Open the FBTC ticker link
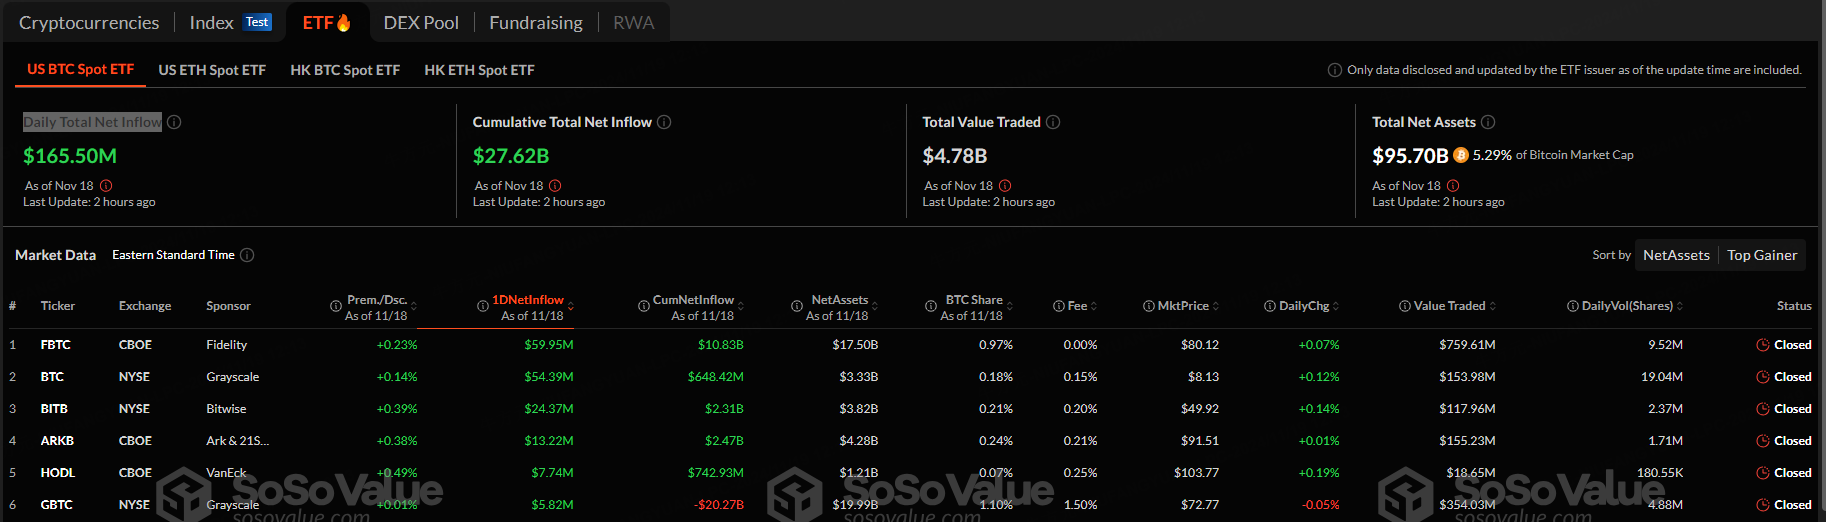Image resolution: width=1826 pixels, height=522 pixels. [x=56, y=345]
